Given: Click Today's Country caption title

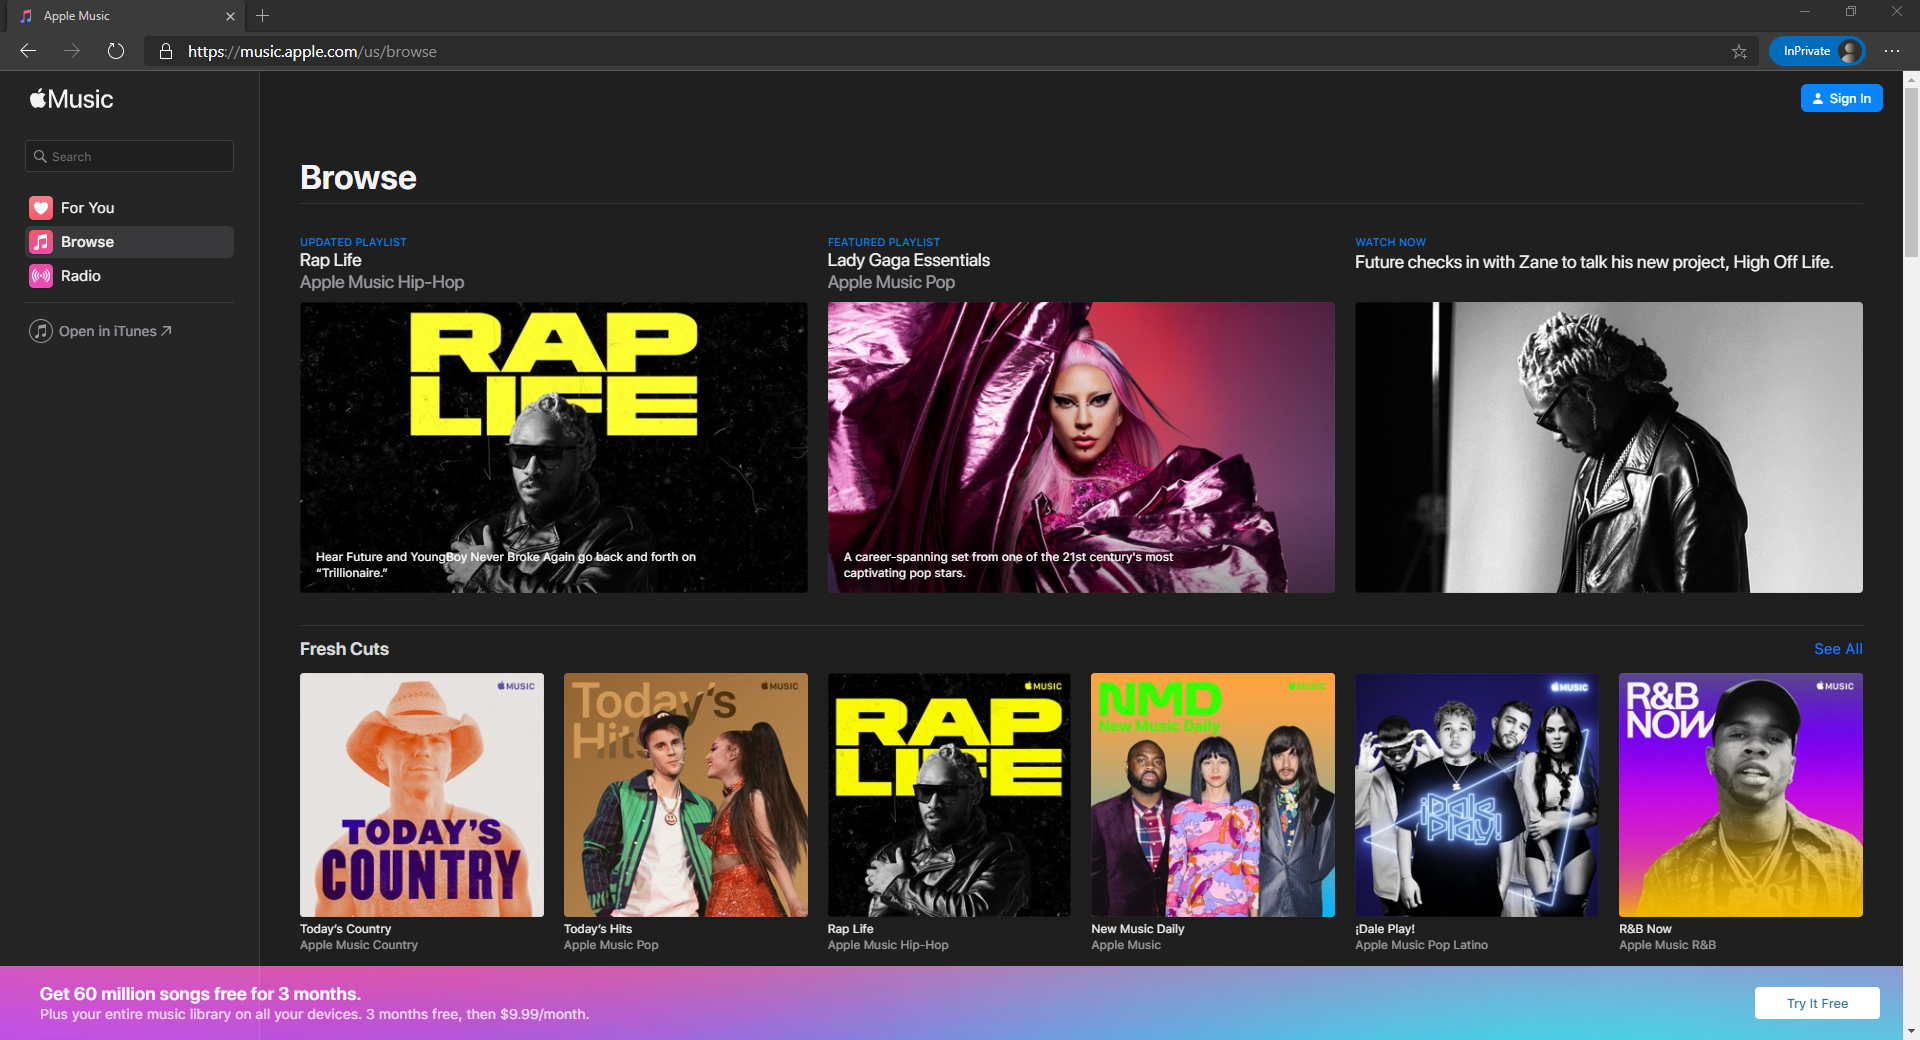Looking at the screenshot, I should click(x=346, y=929).
